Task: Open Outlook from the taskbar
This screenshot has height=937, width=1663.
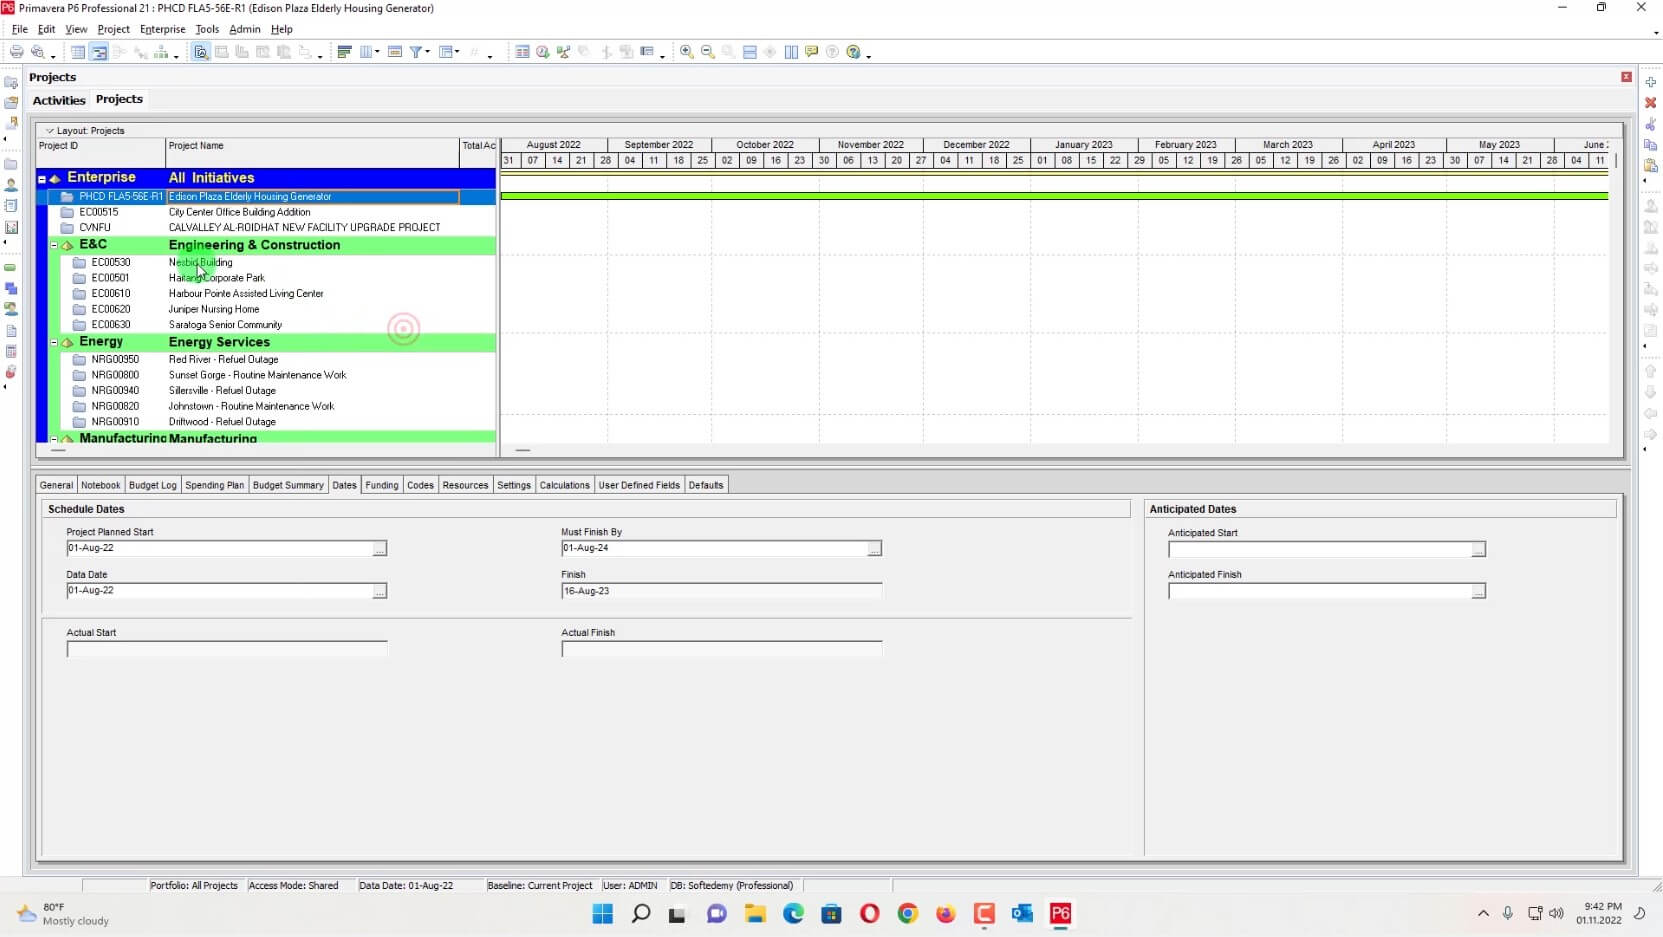Action: [1022, 913]
